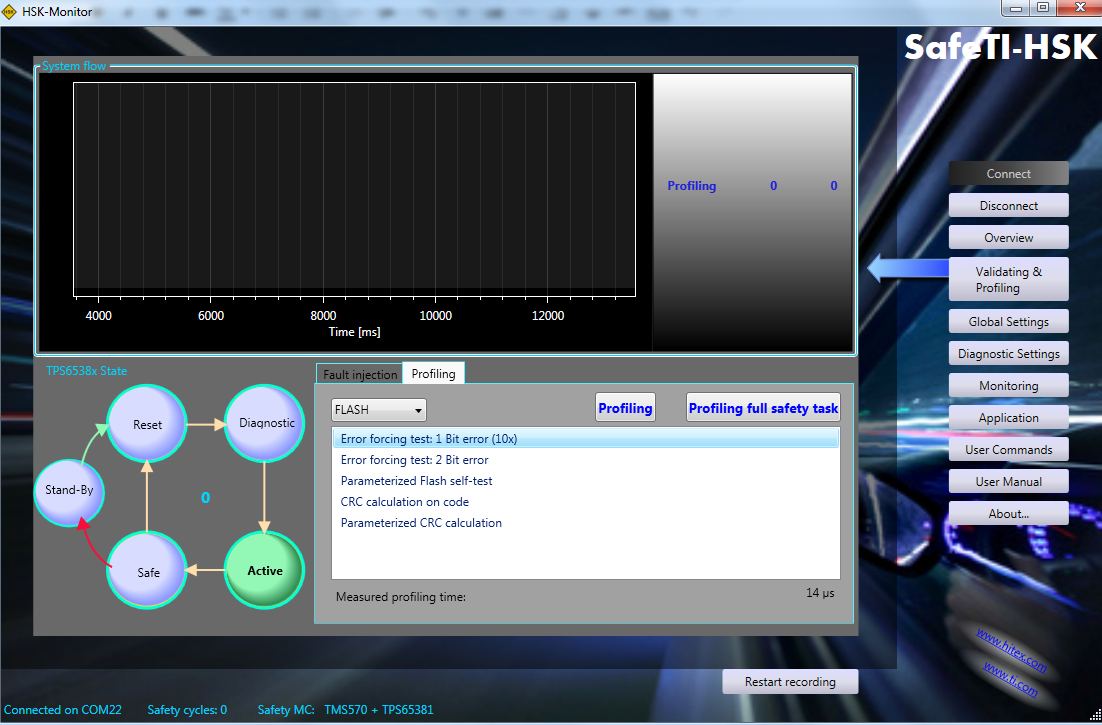
Task: Open User Commands
Action: (1009, 450)
